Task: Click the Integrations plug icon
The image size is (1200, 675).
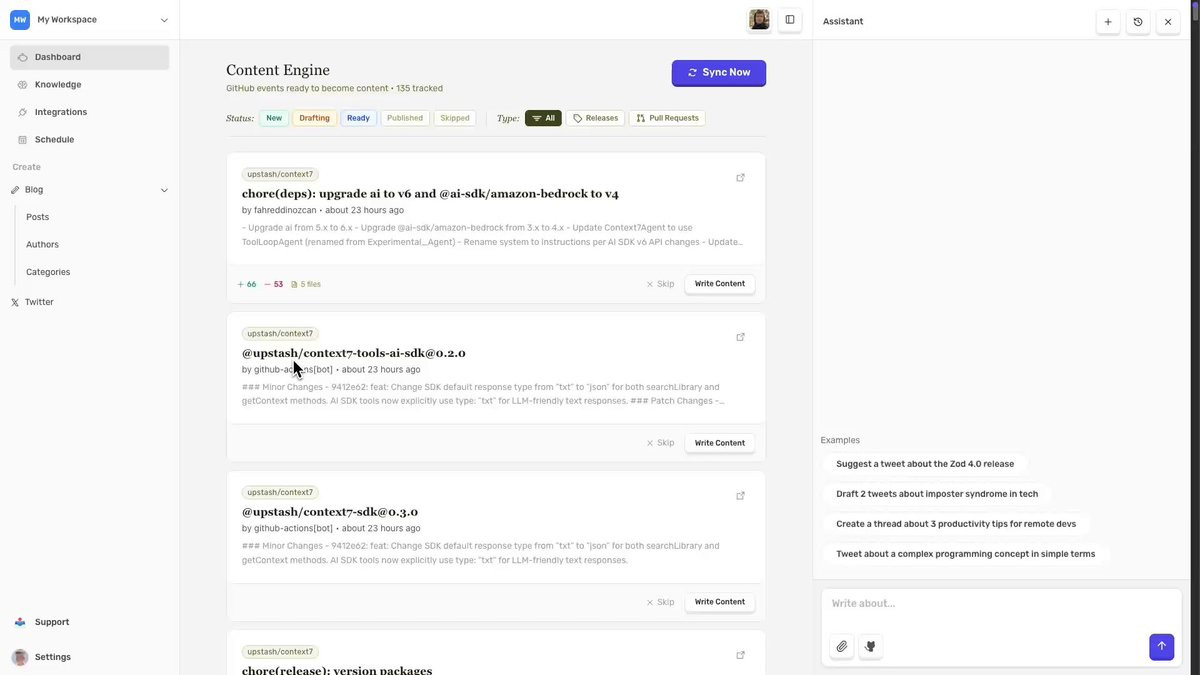Action: (22, 112)
